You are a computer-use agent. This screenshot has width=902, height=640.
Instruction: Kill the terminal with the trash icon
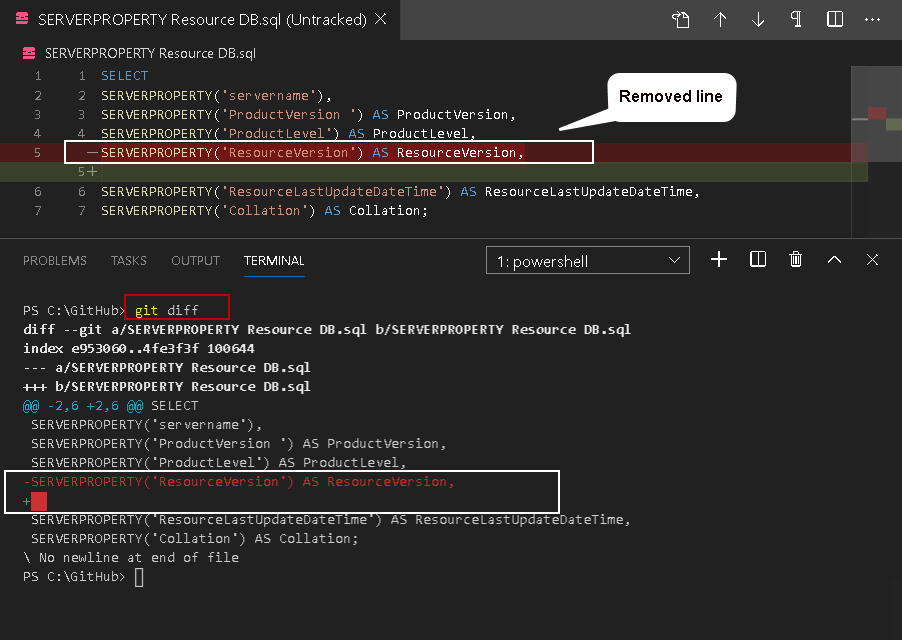tap(796, 260)
